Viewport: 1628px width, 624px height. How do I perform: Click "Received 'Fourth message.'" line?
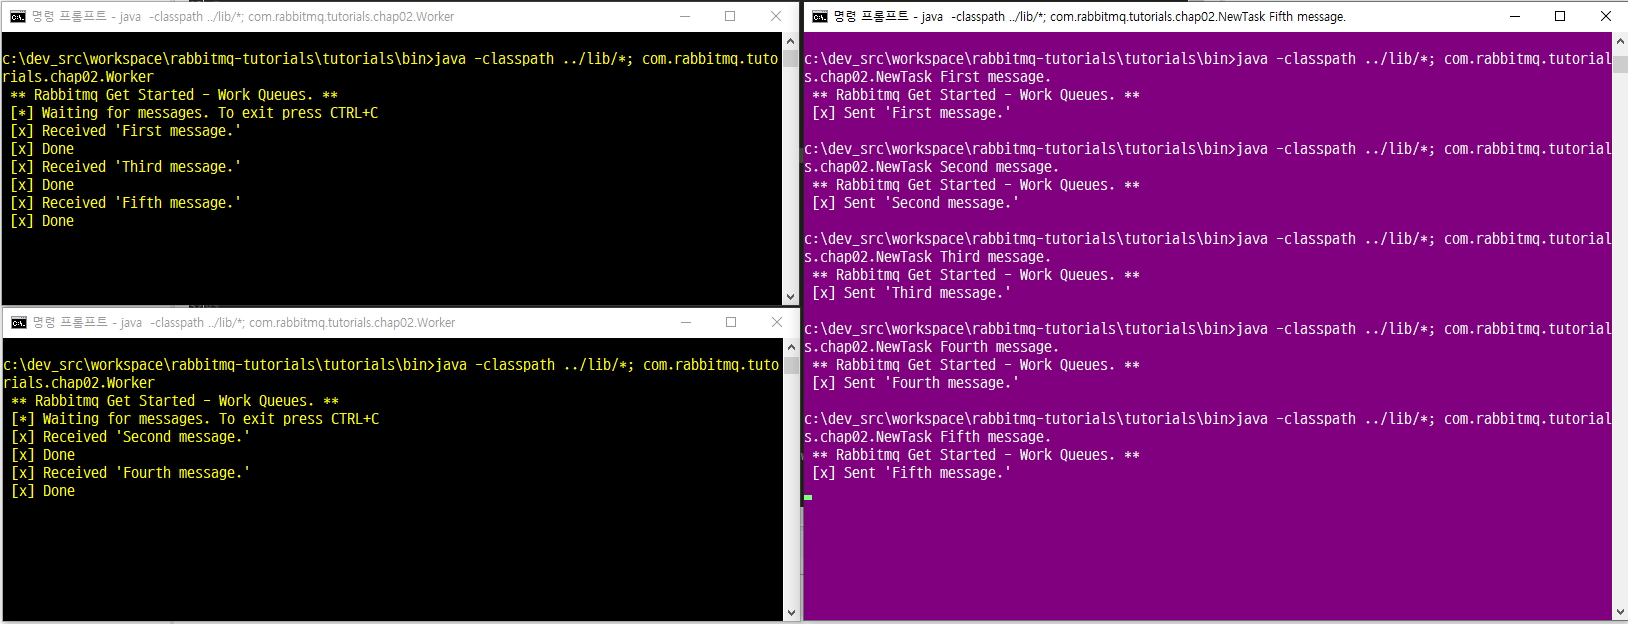coord(130,473)
